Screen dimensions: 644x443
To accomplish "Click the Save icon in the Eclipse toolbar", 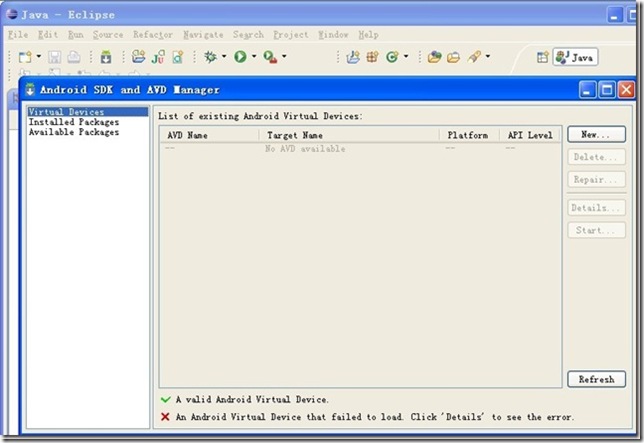I will (55, 57).
